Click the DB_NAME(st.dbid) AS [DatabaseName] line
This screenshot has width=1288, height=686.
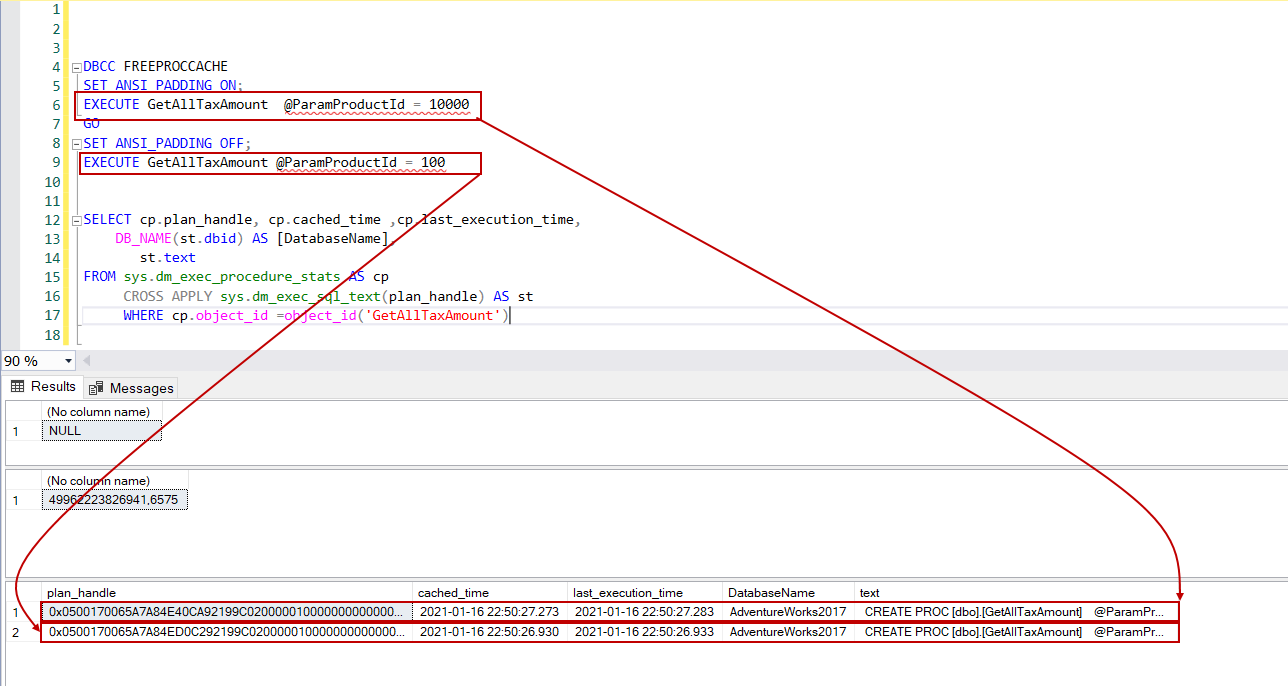point(254,238)
